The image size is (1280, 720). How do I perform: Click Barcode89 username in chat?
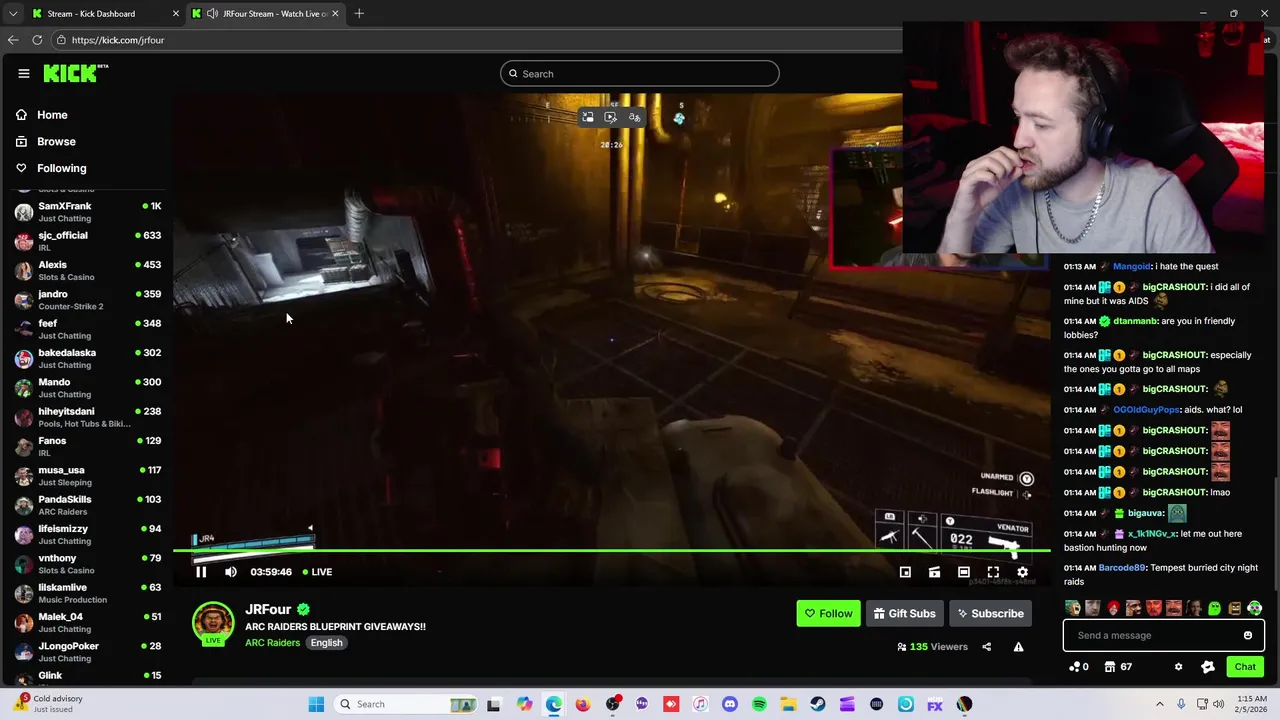tap(1122, 568)
